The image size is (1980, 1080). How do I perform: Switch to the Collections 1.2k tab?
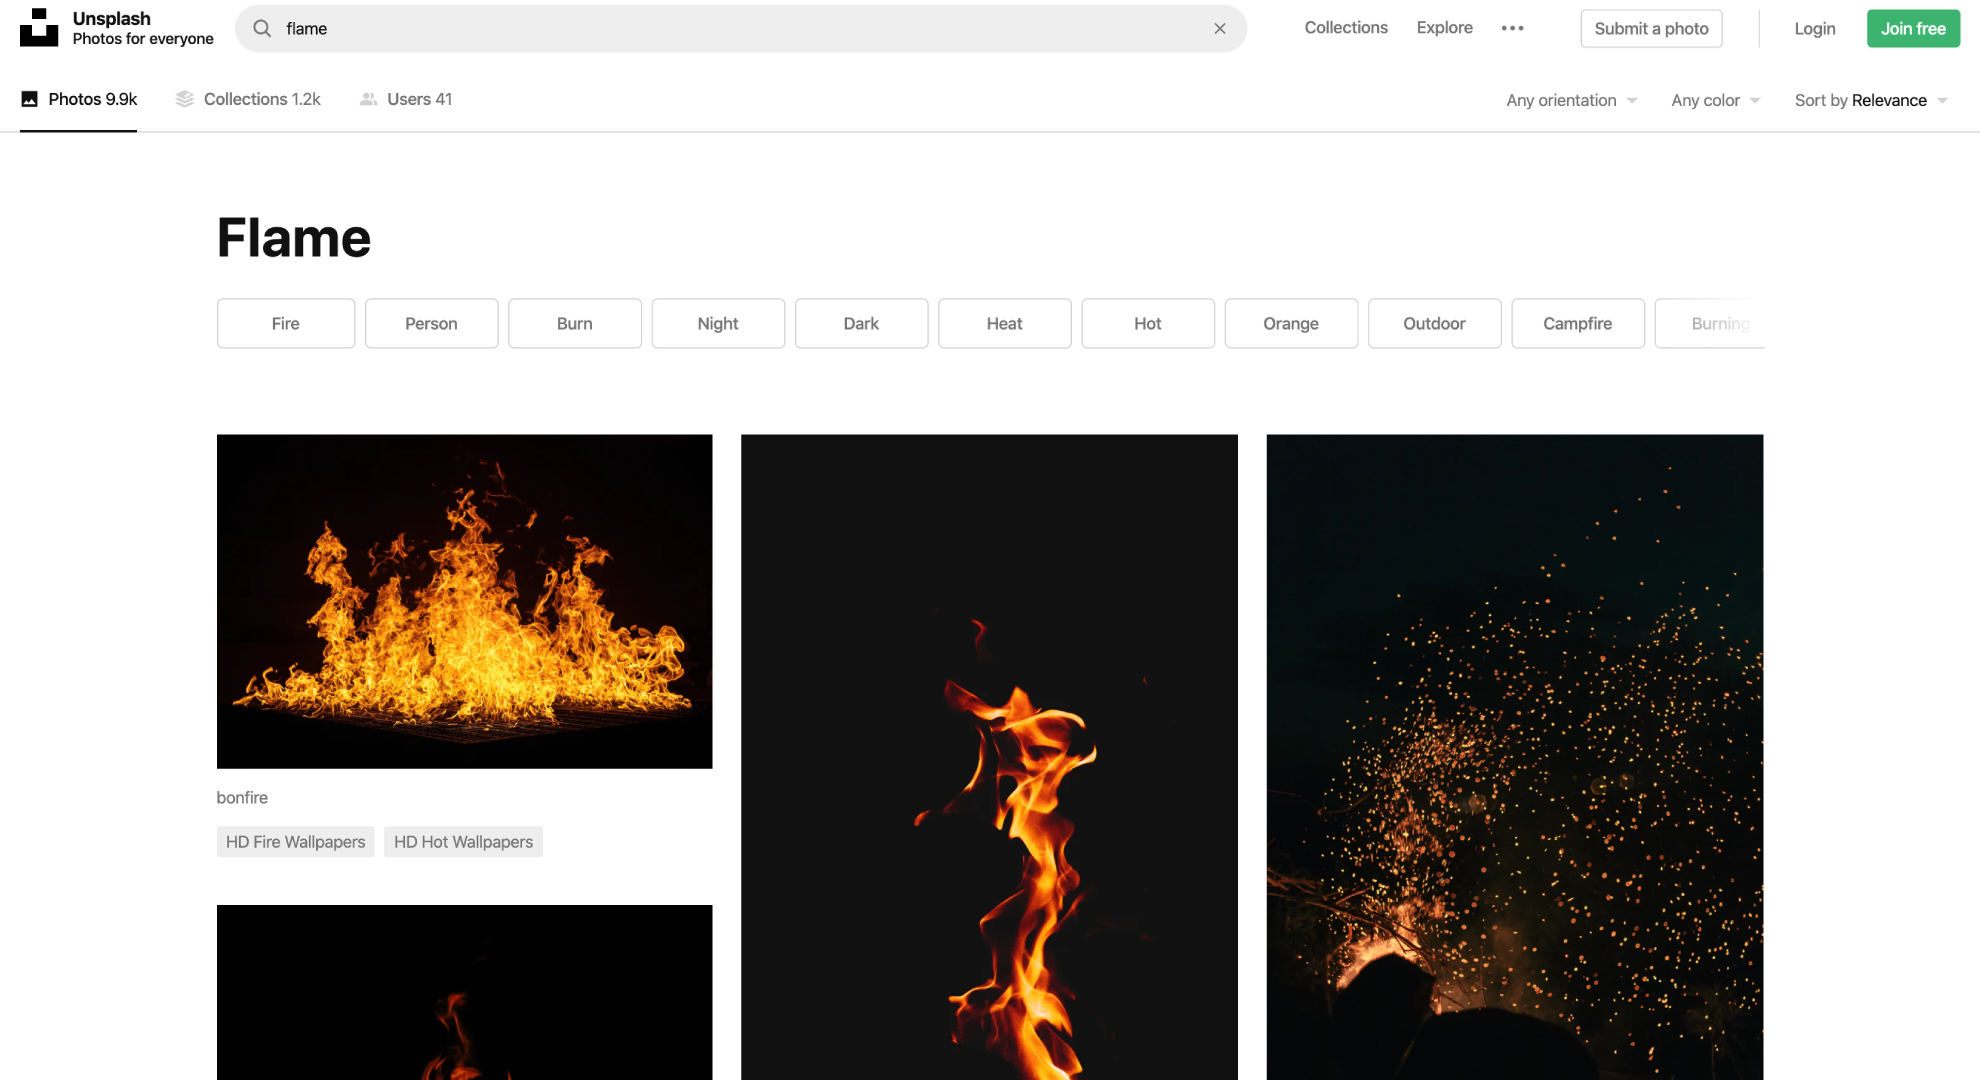click(x=261, y=99)
